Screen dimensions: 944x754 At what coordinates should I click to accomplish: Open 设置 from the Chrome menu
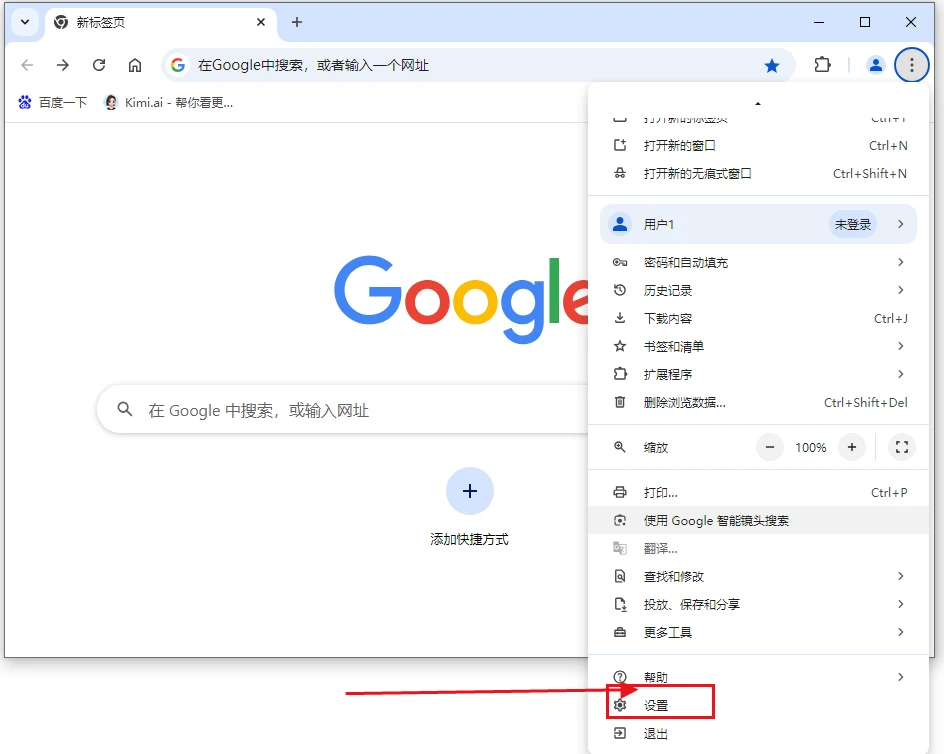point(759,705)
